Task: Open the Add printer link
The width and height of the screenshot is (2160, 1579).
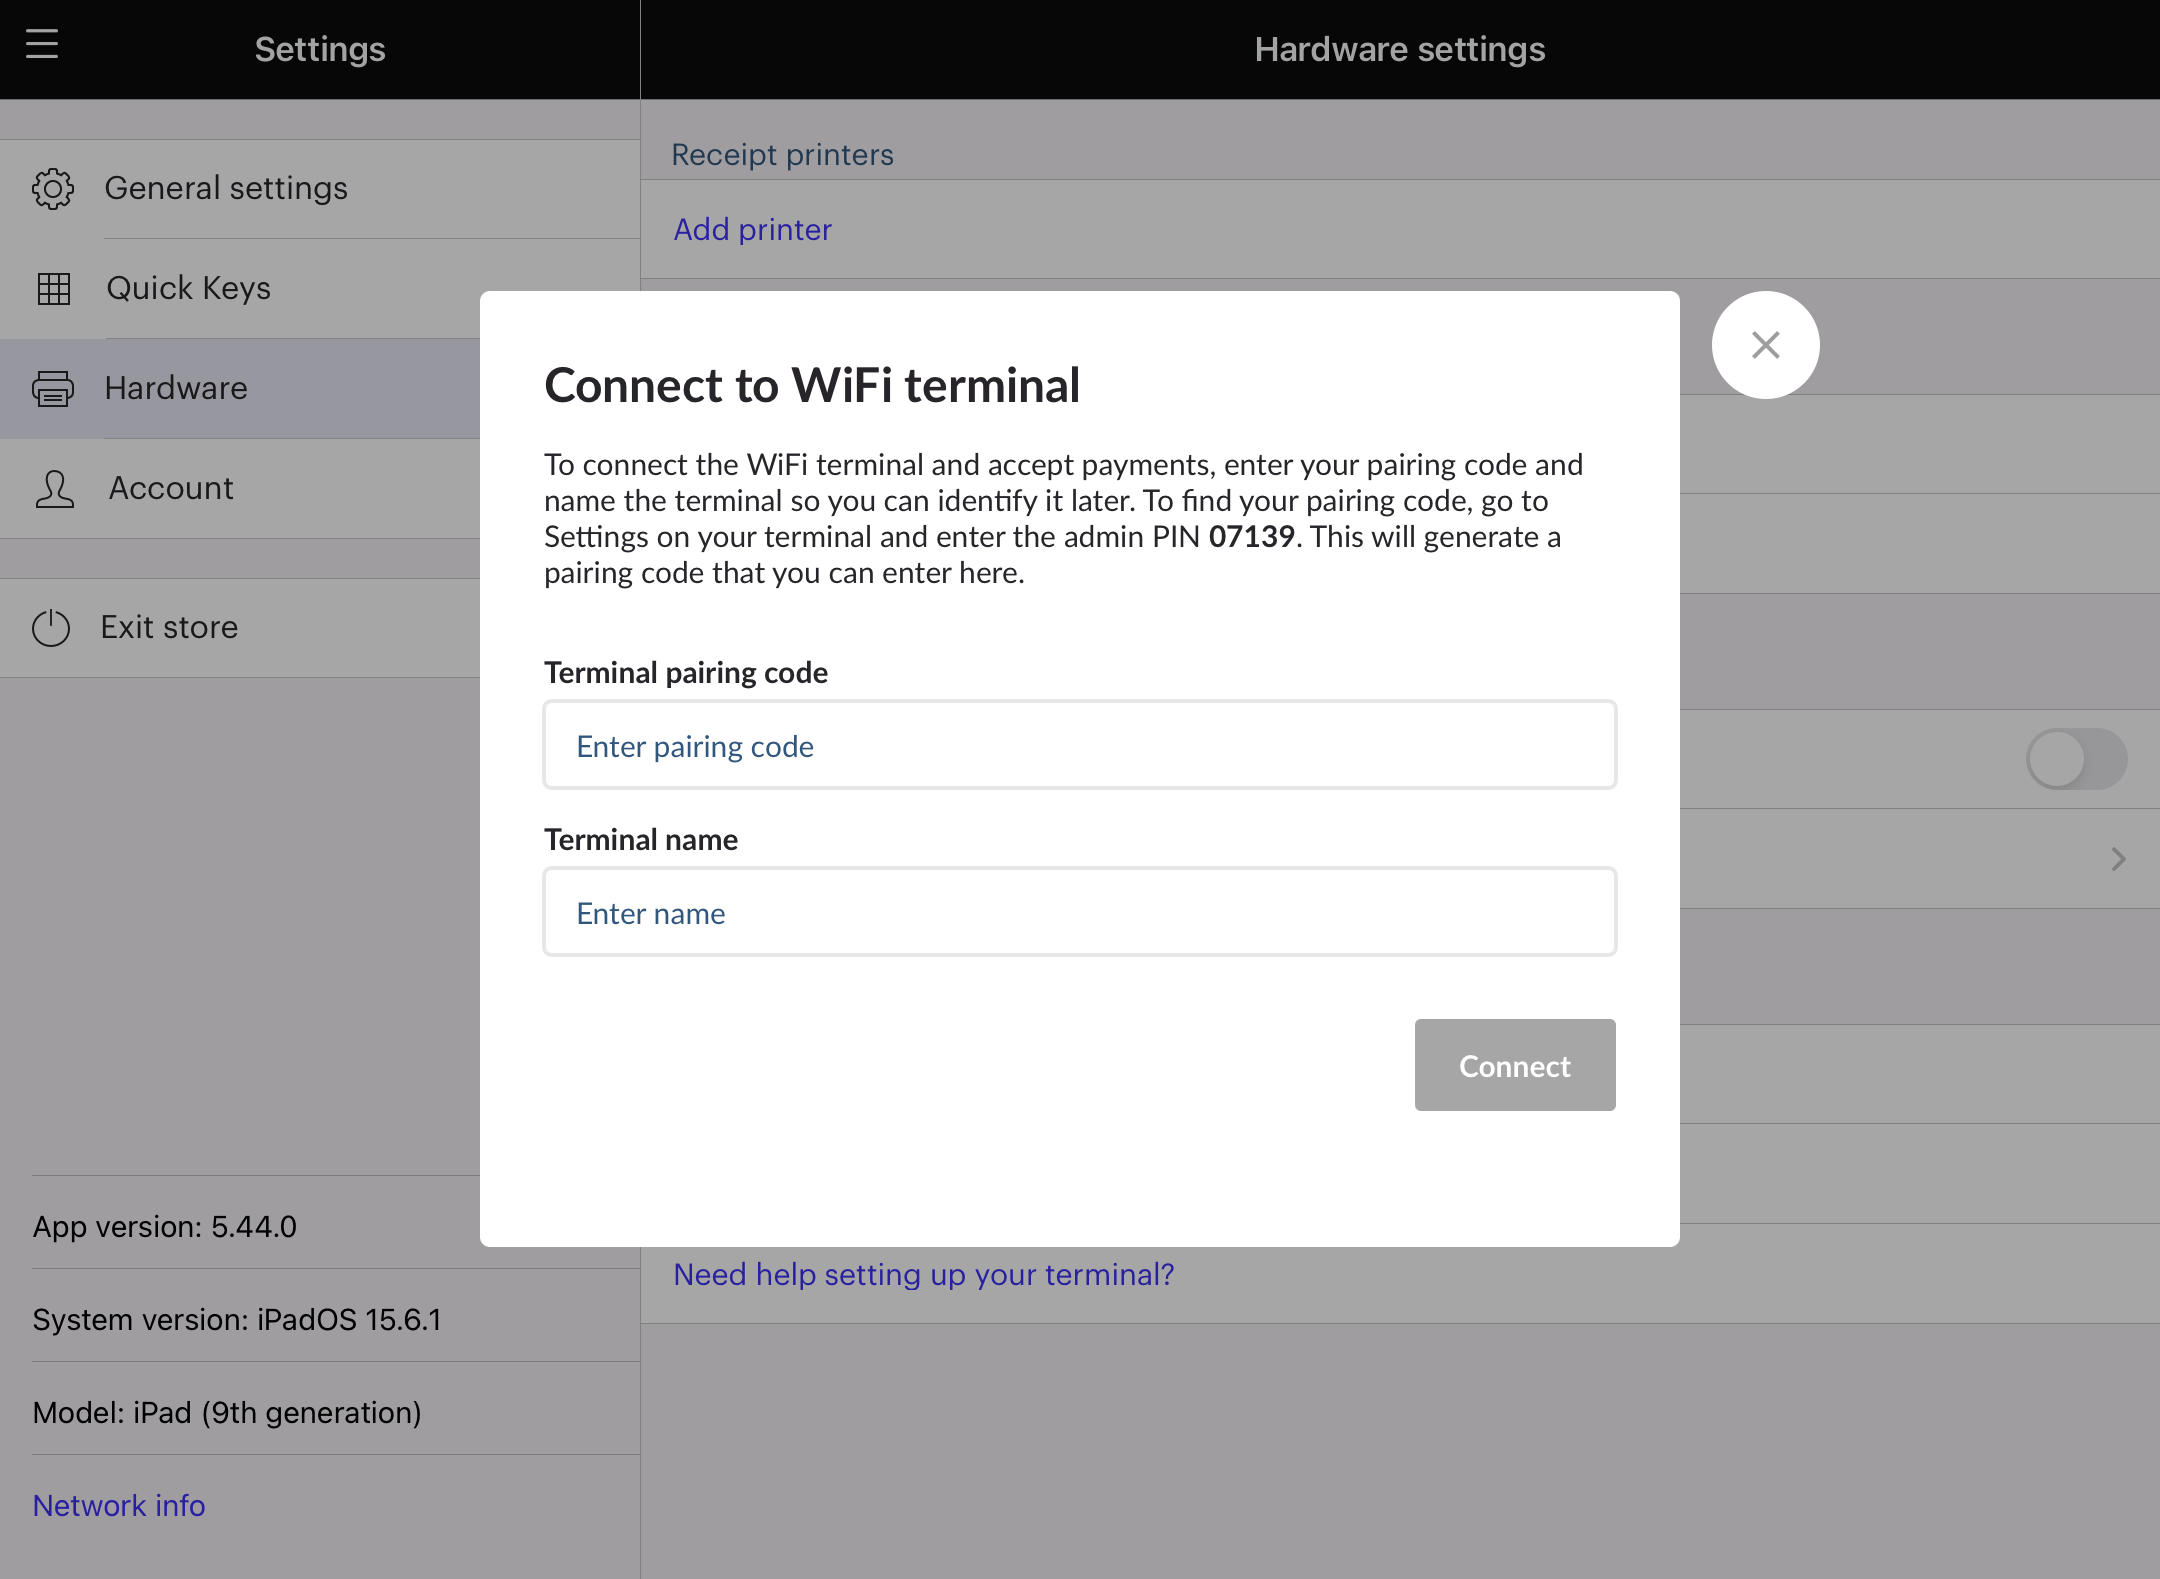Action: click(751, 229)
